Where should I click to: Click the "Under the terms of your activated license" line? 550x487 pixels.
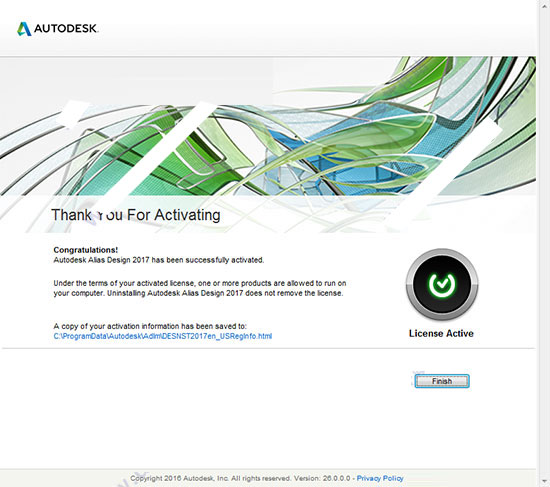click(x=200, y=283)
